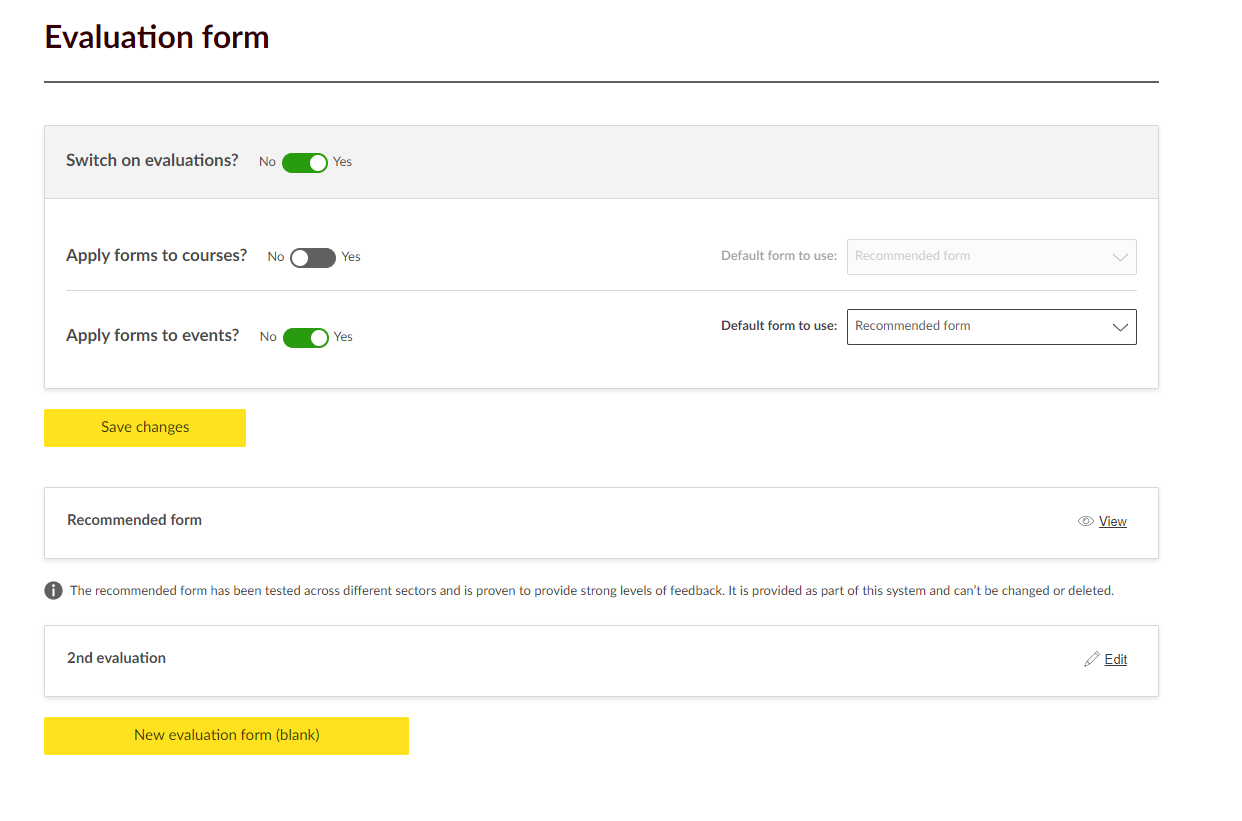Click the pencil icon beside Edit

point(1091,659)
